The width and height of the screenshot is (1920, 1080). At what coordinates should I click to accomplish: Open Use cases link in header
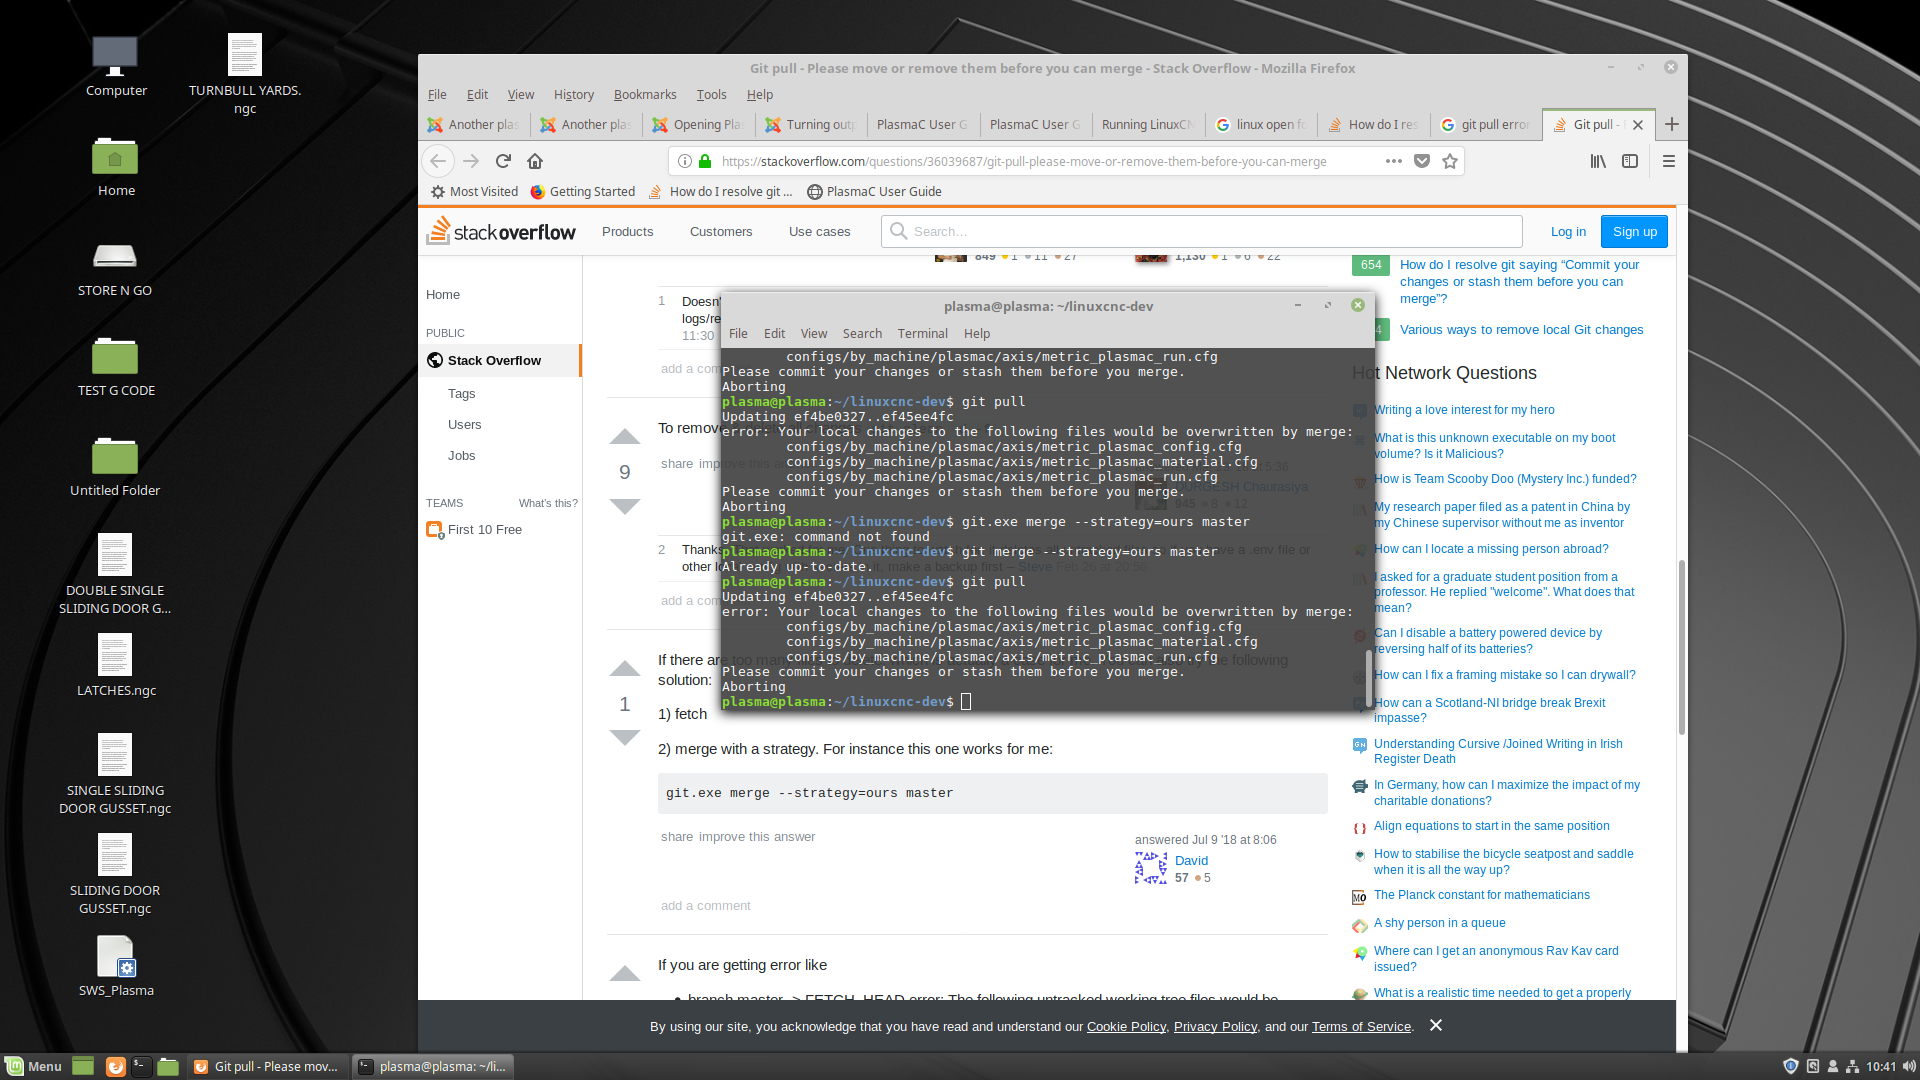click(819, 231)
